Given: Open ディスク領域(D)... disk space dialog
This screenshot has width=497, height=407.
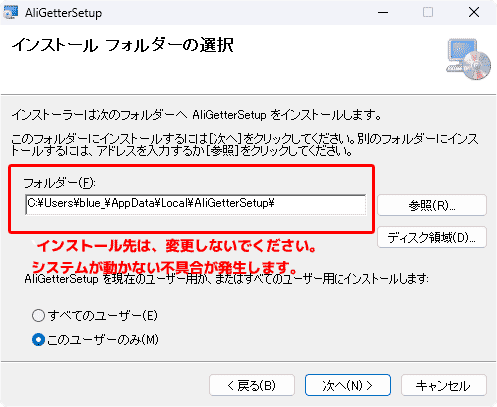Looking at the screenshot, I should click(x=432, y=237).
